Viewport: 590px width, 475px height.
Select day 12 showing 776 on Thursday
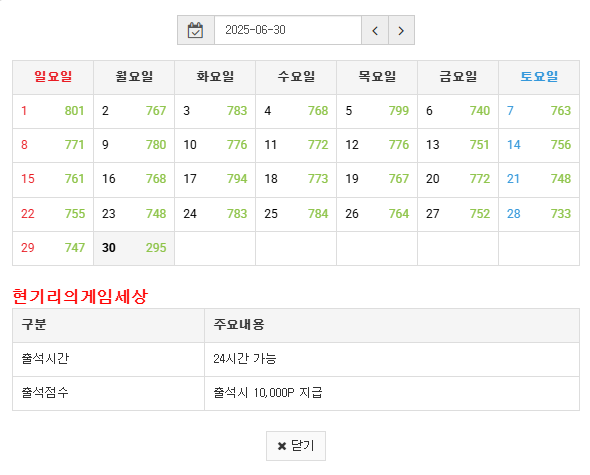coord(377,145)
